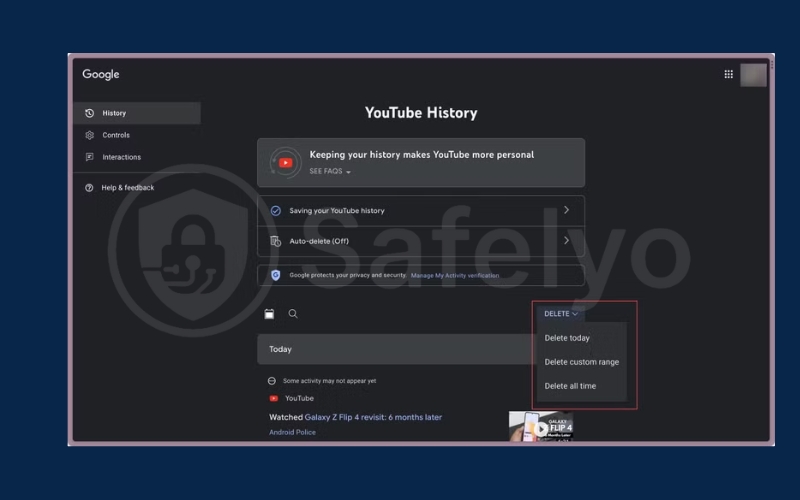The height and width of the screenshot is (500, 800).
Task: Play the Flip 4 video thumbnail
Action: point(541,427)
